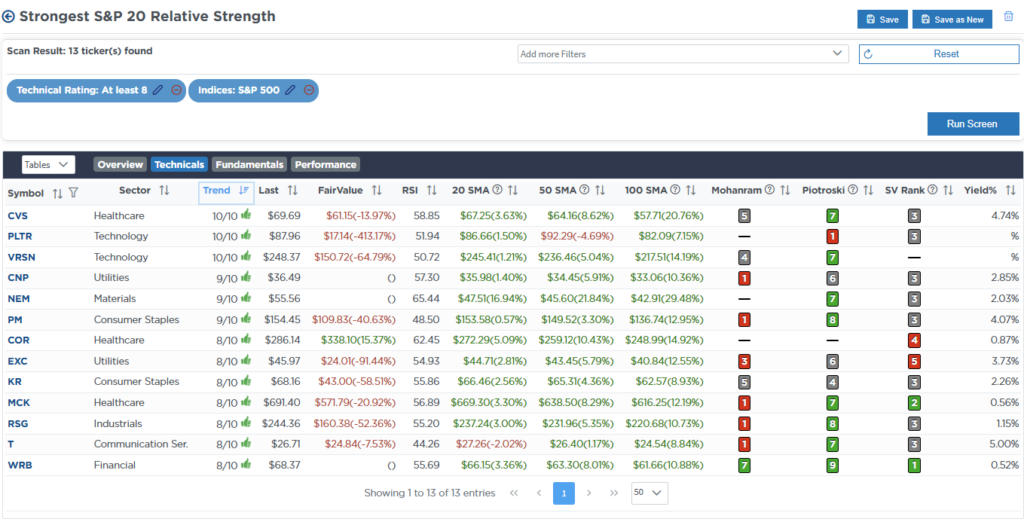This screenshot has height=519, width=1024.
Task: Open the RSG ticker link
Action: coord(18,423)
